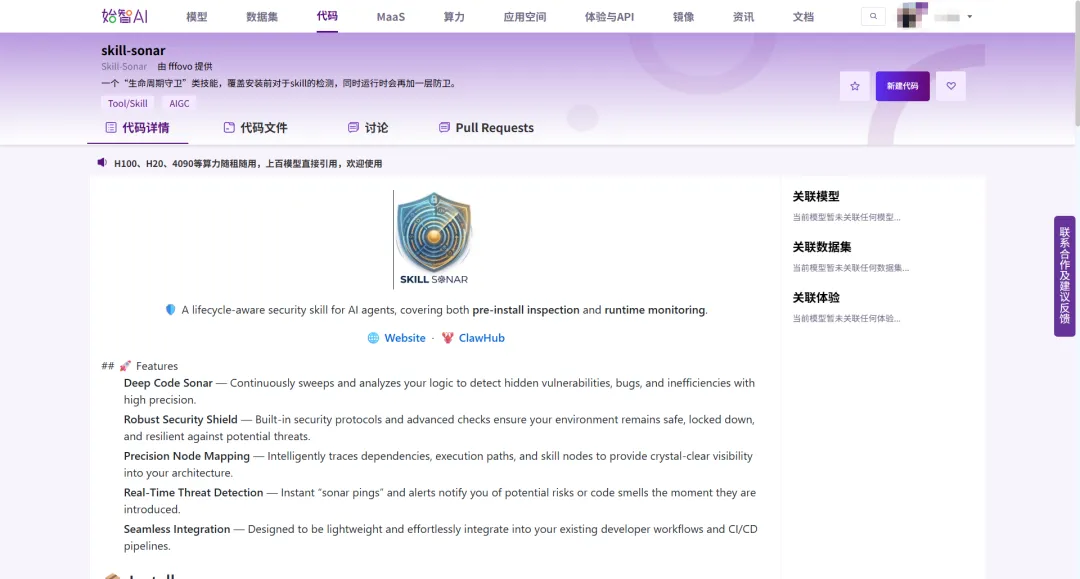The image size is (1080, 579).
Task: Open the 模型 navigation menu
Action: point(196,17)
